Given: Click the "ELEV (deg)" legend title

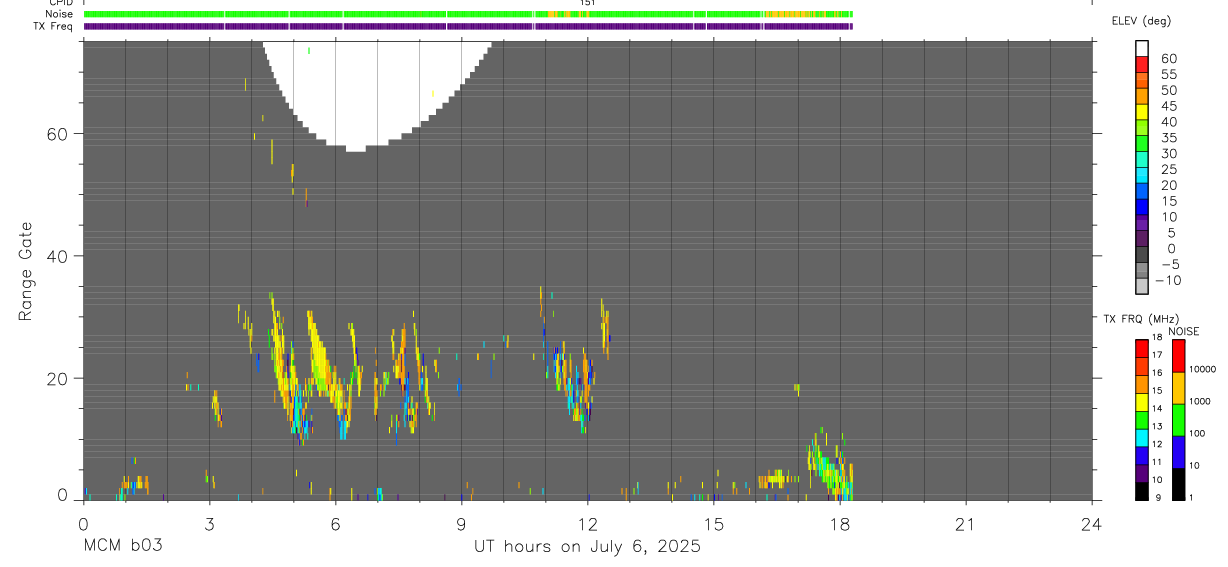Looking at the screenshot, I should 1141,21.
